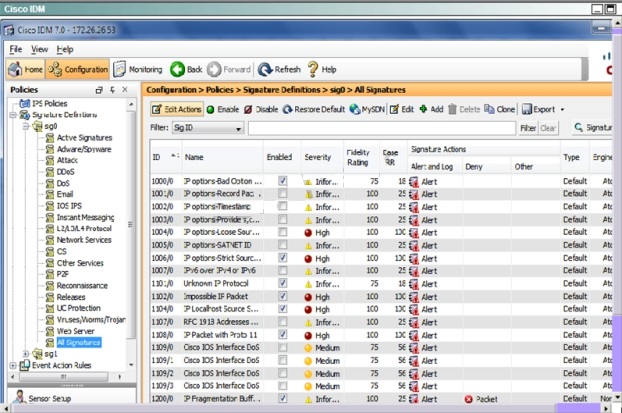This screenshot has width=622, height=413.
Task: Sort by the Name column header
Action: coord(223,157)
